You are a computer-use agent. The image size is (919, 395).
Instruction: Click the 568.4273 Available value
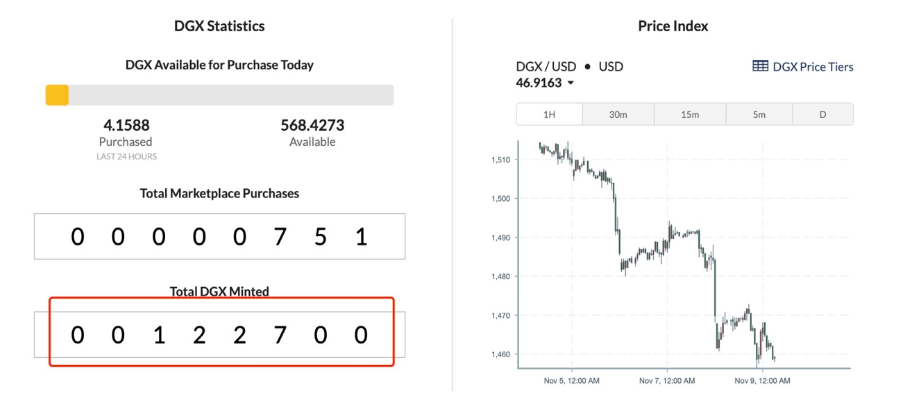click(x=312, y=125)
